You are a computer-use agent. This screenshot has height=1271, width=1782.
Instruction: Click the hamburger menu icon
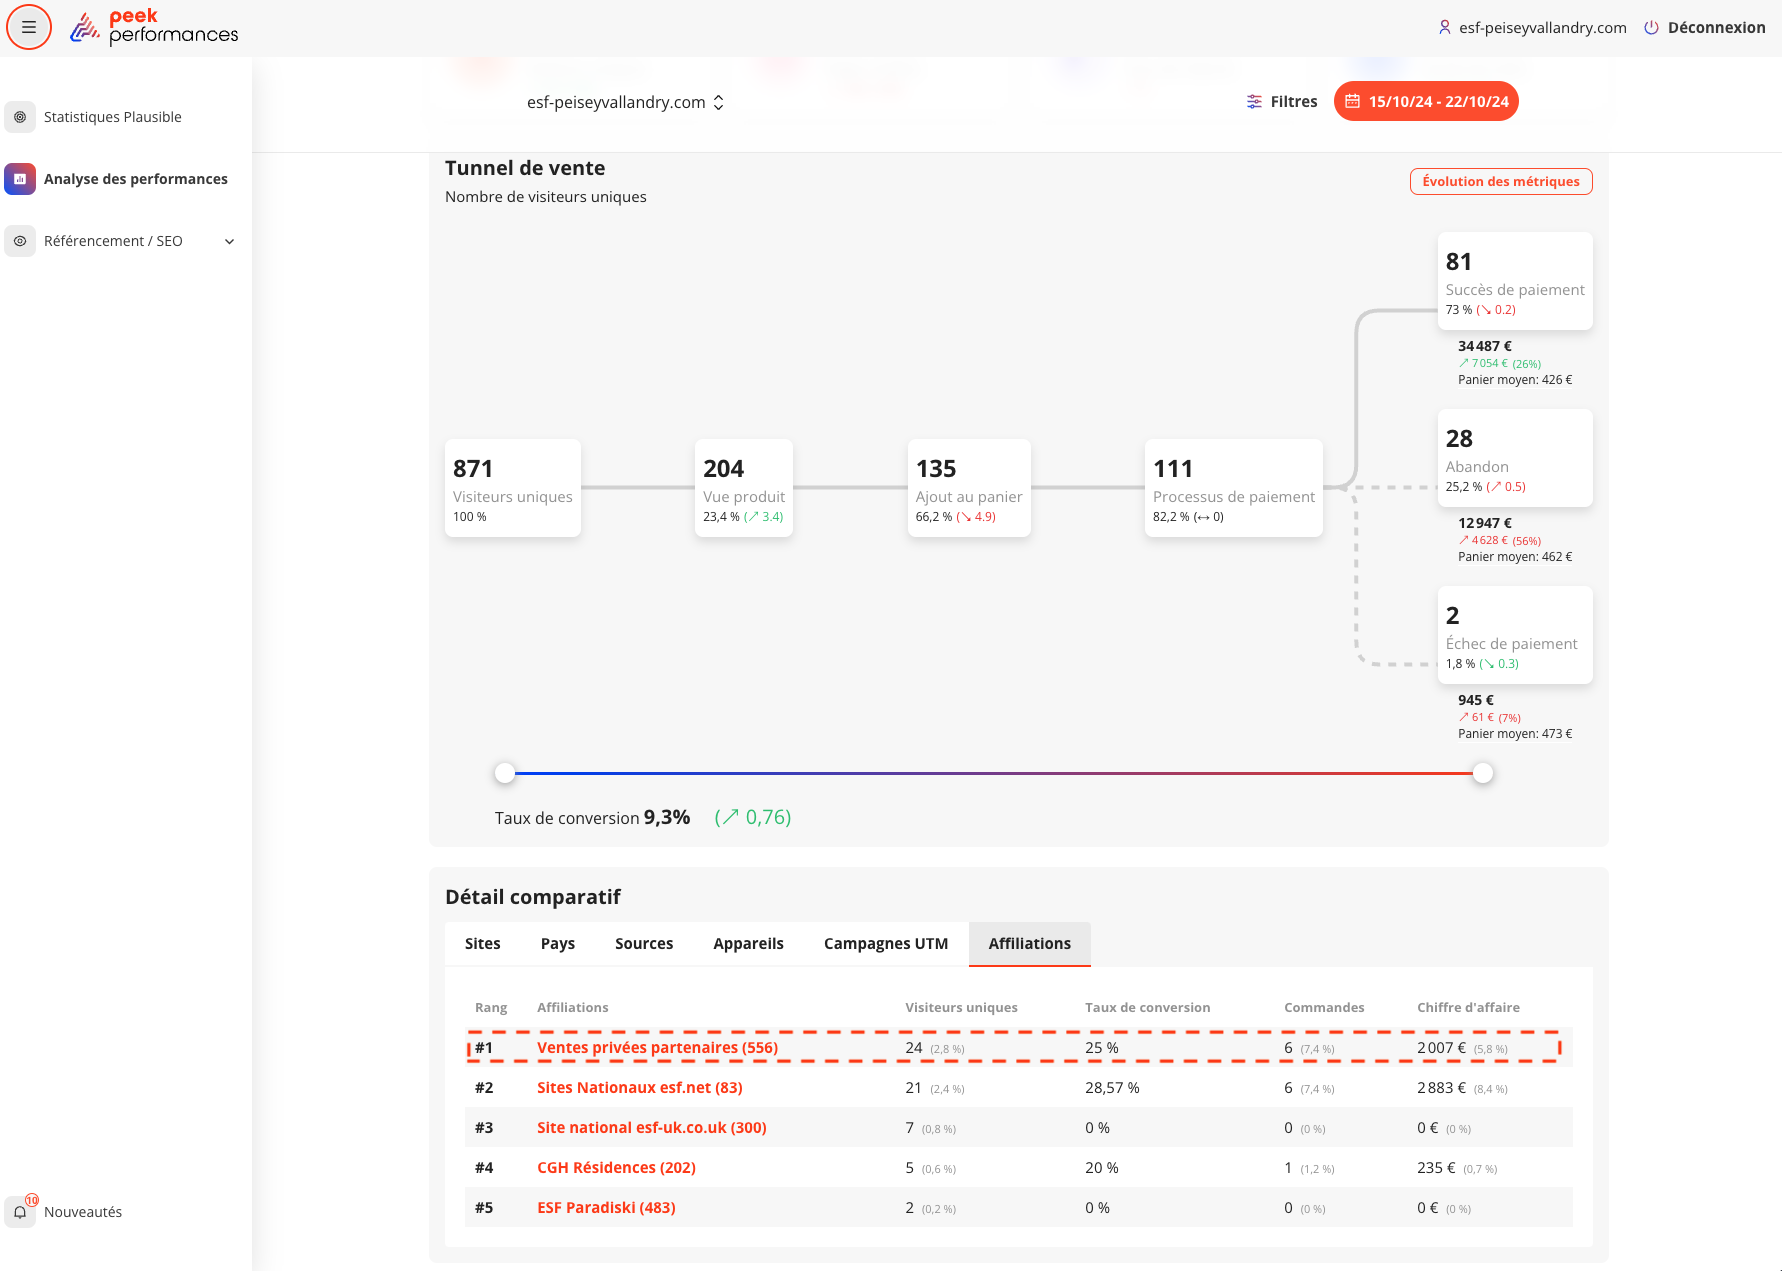[29, 27]
